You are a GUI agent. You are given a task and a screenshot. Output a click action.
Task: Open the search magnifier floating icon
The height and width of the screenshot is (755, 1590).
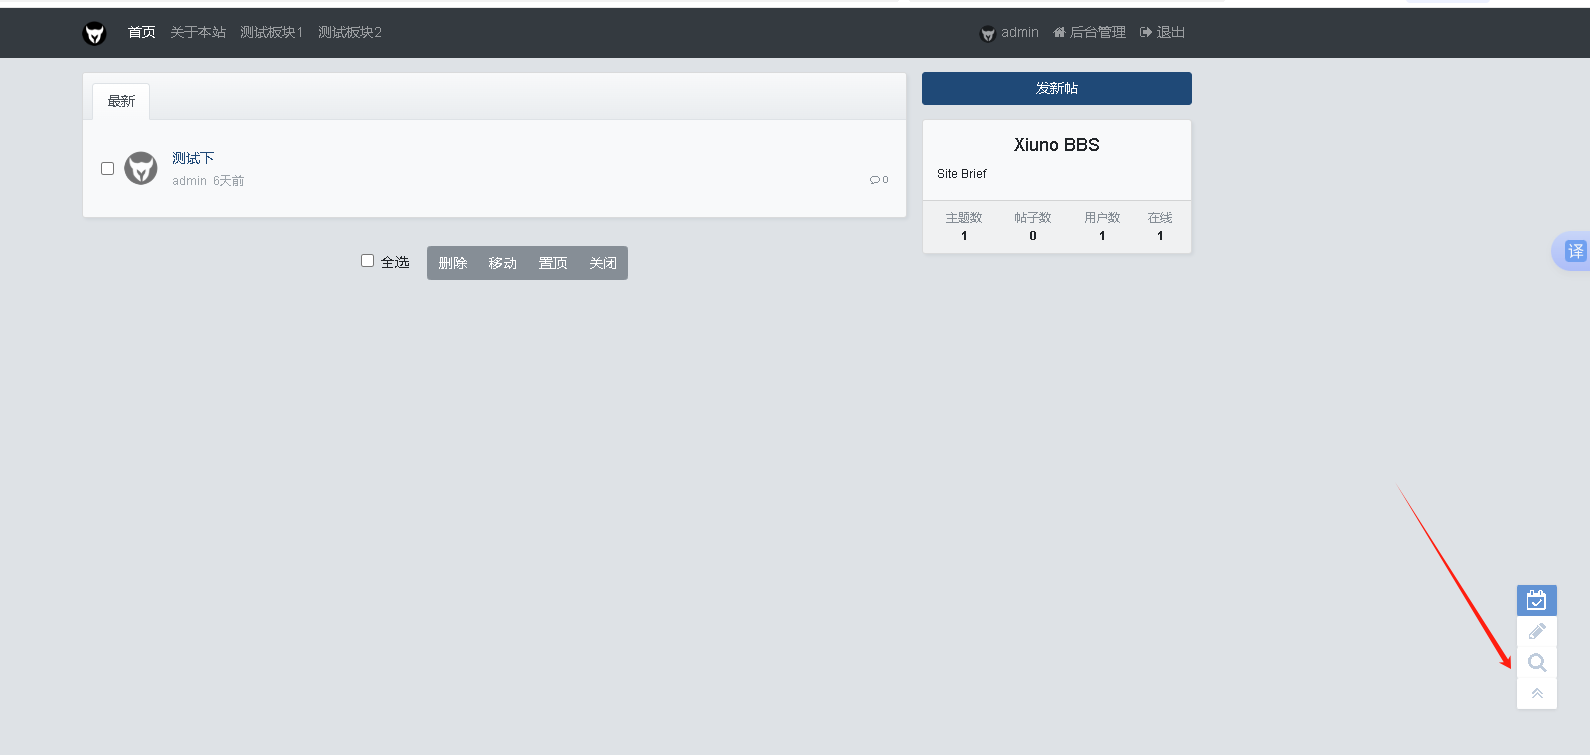coord(1536,662)
